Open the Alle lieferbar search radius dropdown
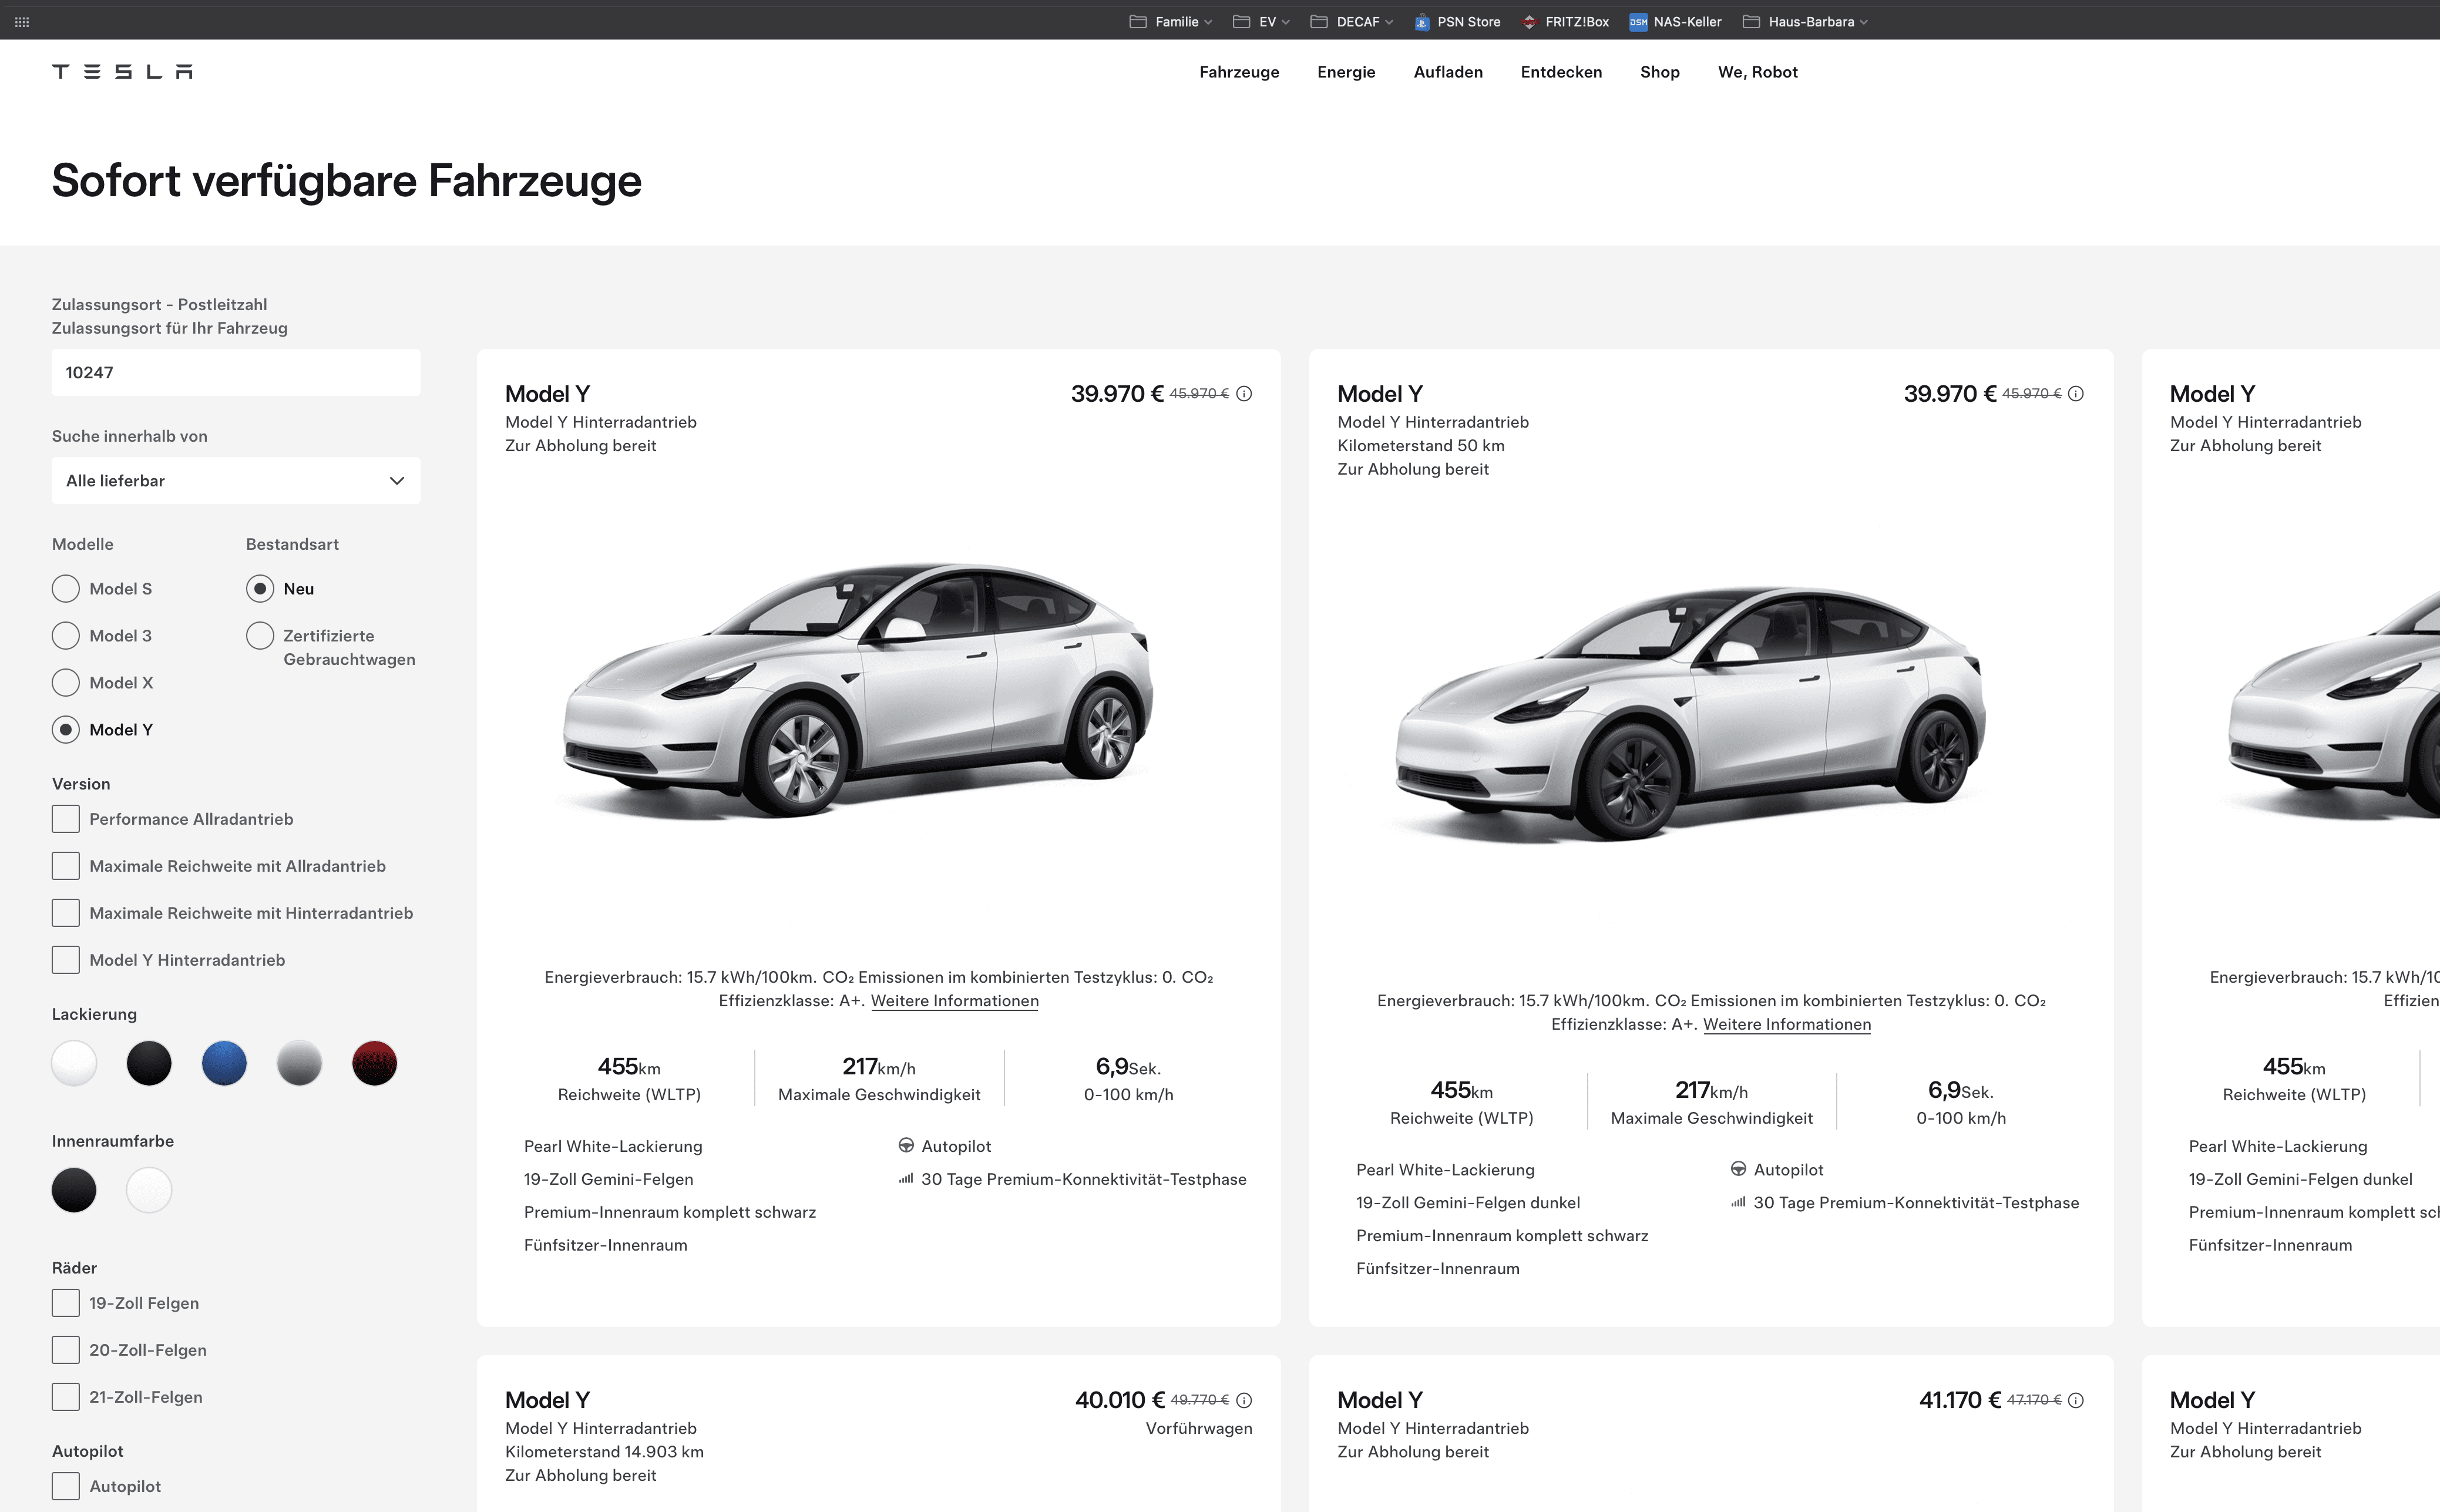Image resolution: width=2440 pixels, height=1512 pixels. click(x=236, y=480)
